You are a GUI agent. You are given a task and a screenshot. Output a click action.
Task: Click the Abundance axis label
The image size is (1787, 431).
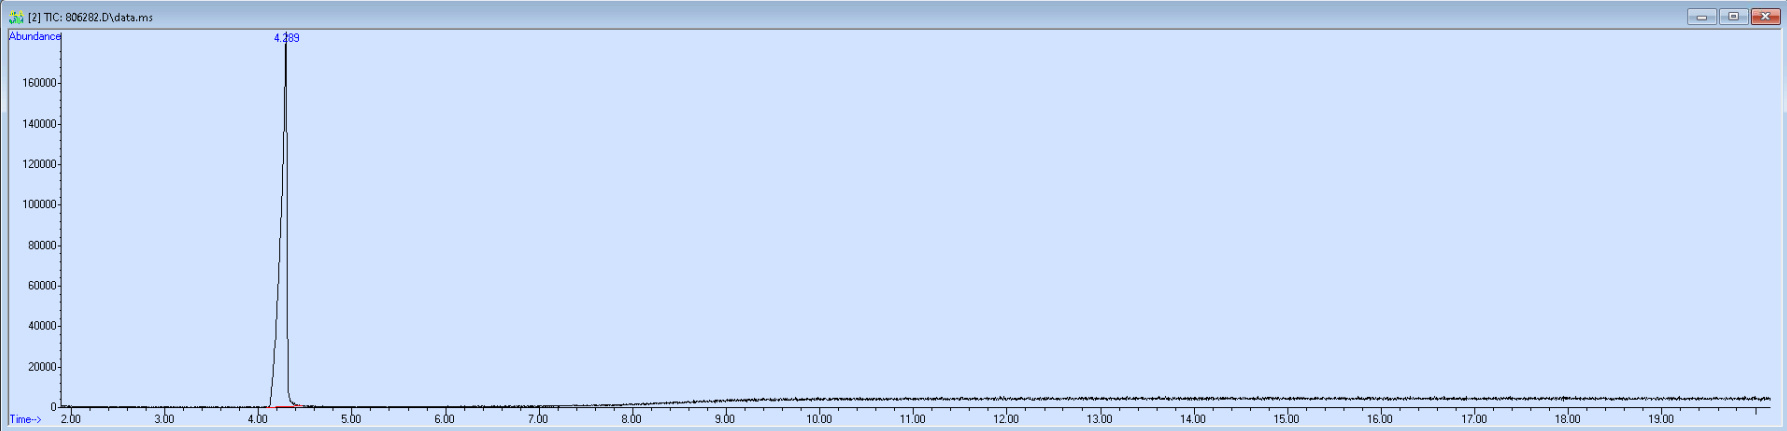point(35,36)
